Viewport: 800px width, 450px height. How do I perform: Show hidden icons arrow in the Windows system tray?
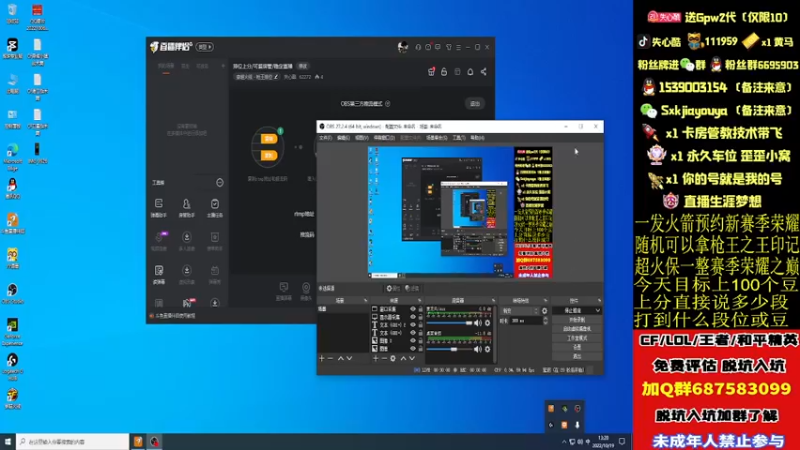tap(564, 442)
